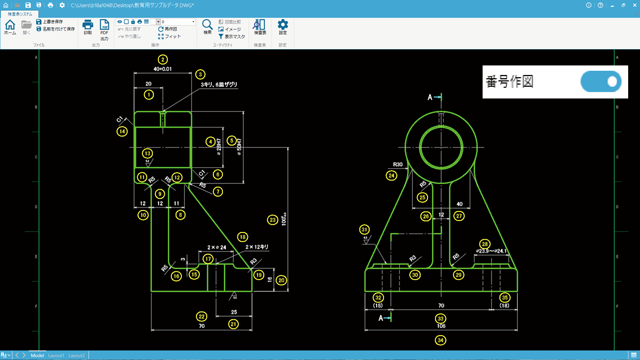
Task: Click フィット fit to view
Action: pyautogui.click(x=169, y=37)
